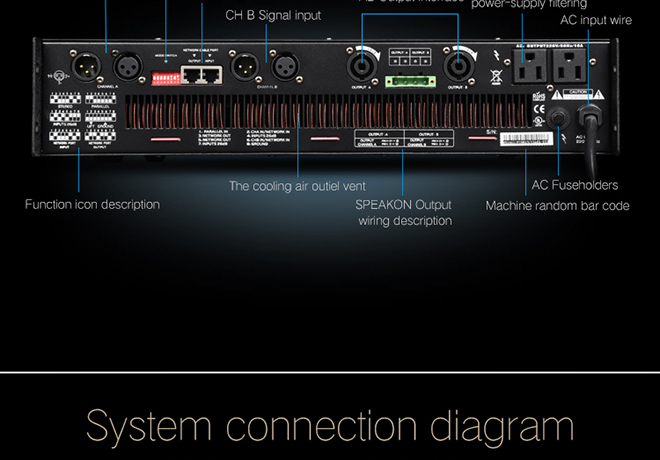Screen dimensions: 660x460
Task: Click the UL listing mark
Action: click(x=539, y=120)
